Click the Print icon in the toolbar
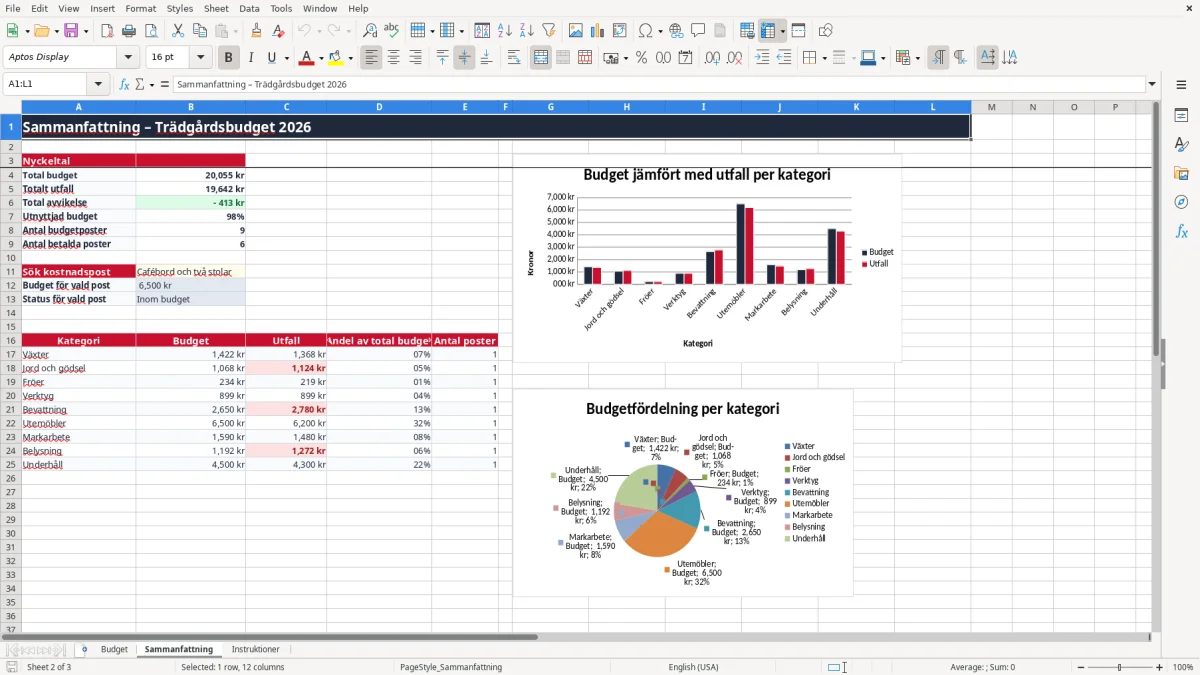This screenshot has width=1200, height=675. (128, 31)
